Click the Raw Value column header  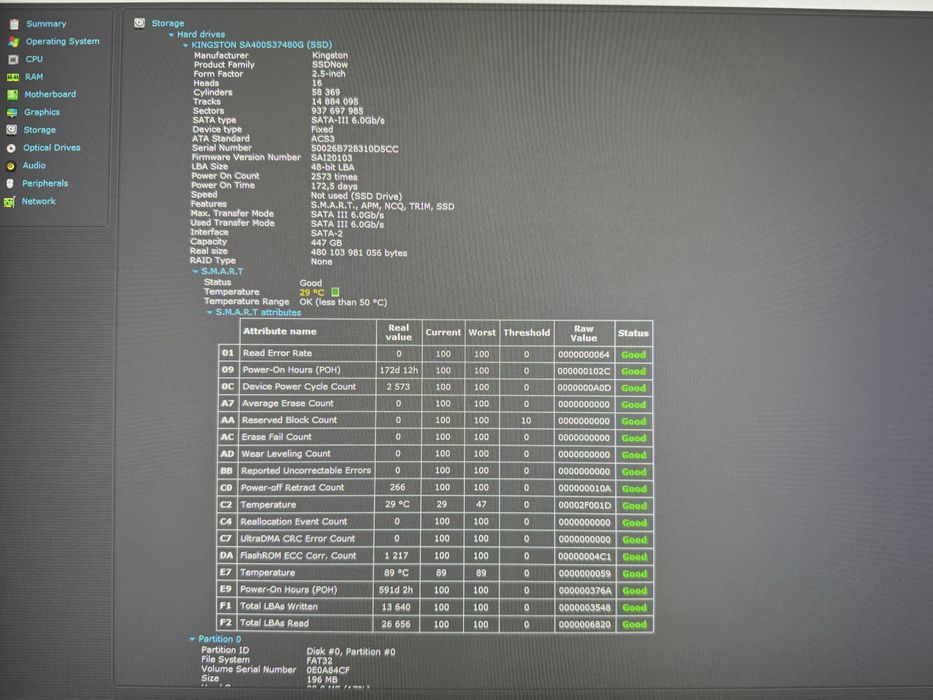584,333
